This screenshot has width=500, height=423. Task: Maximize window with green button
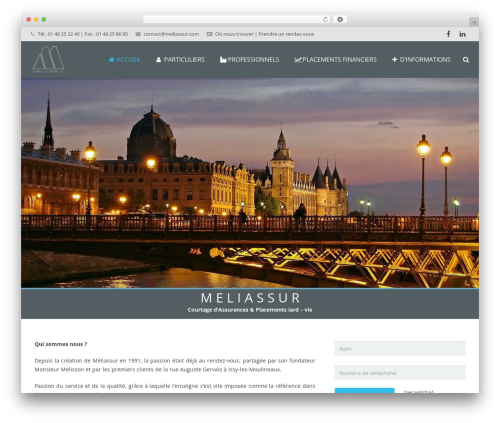(x=44, y=20)
